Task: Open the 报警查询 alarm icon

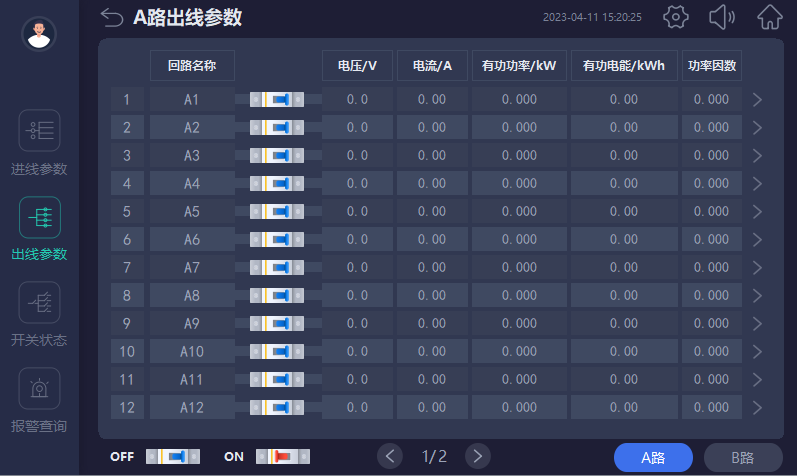Action: [x=39, y=388]
